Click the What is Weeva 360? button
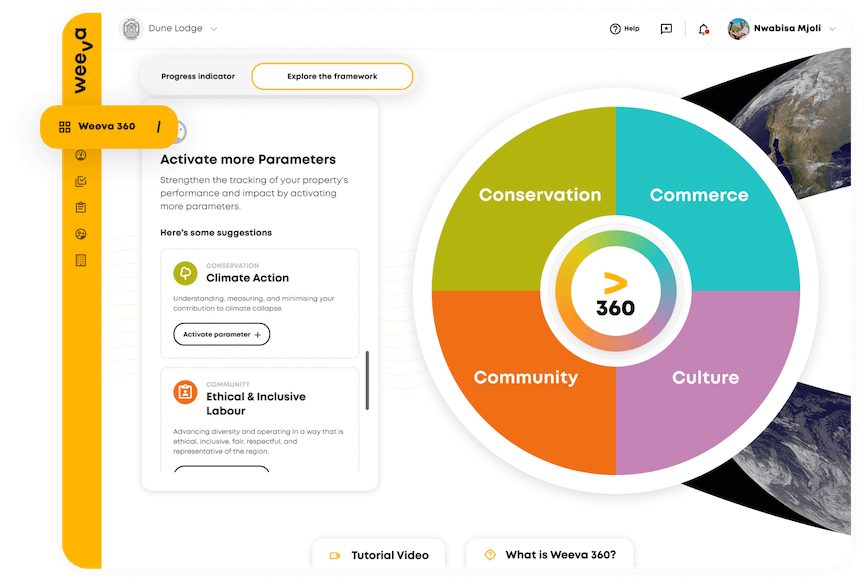This screenshot has height=583, width=864. click(549, 555)
